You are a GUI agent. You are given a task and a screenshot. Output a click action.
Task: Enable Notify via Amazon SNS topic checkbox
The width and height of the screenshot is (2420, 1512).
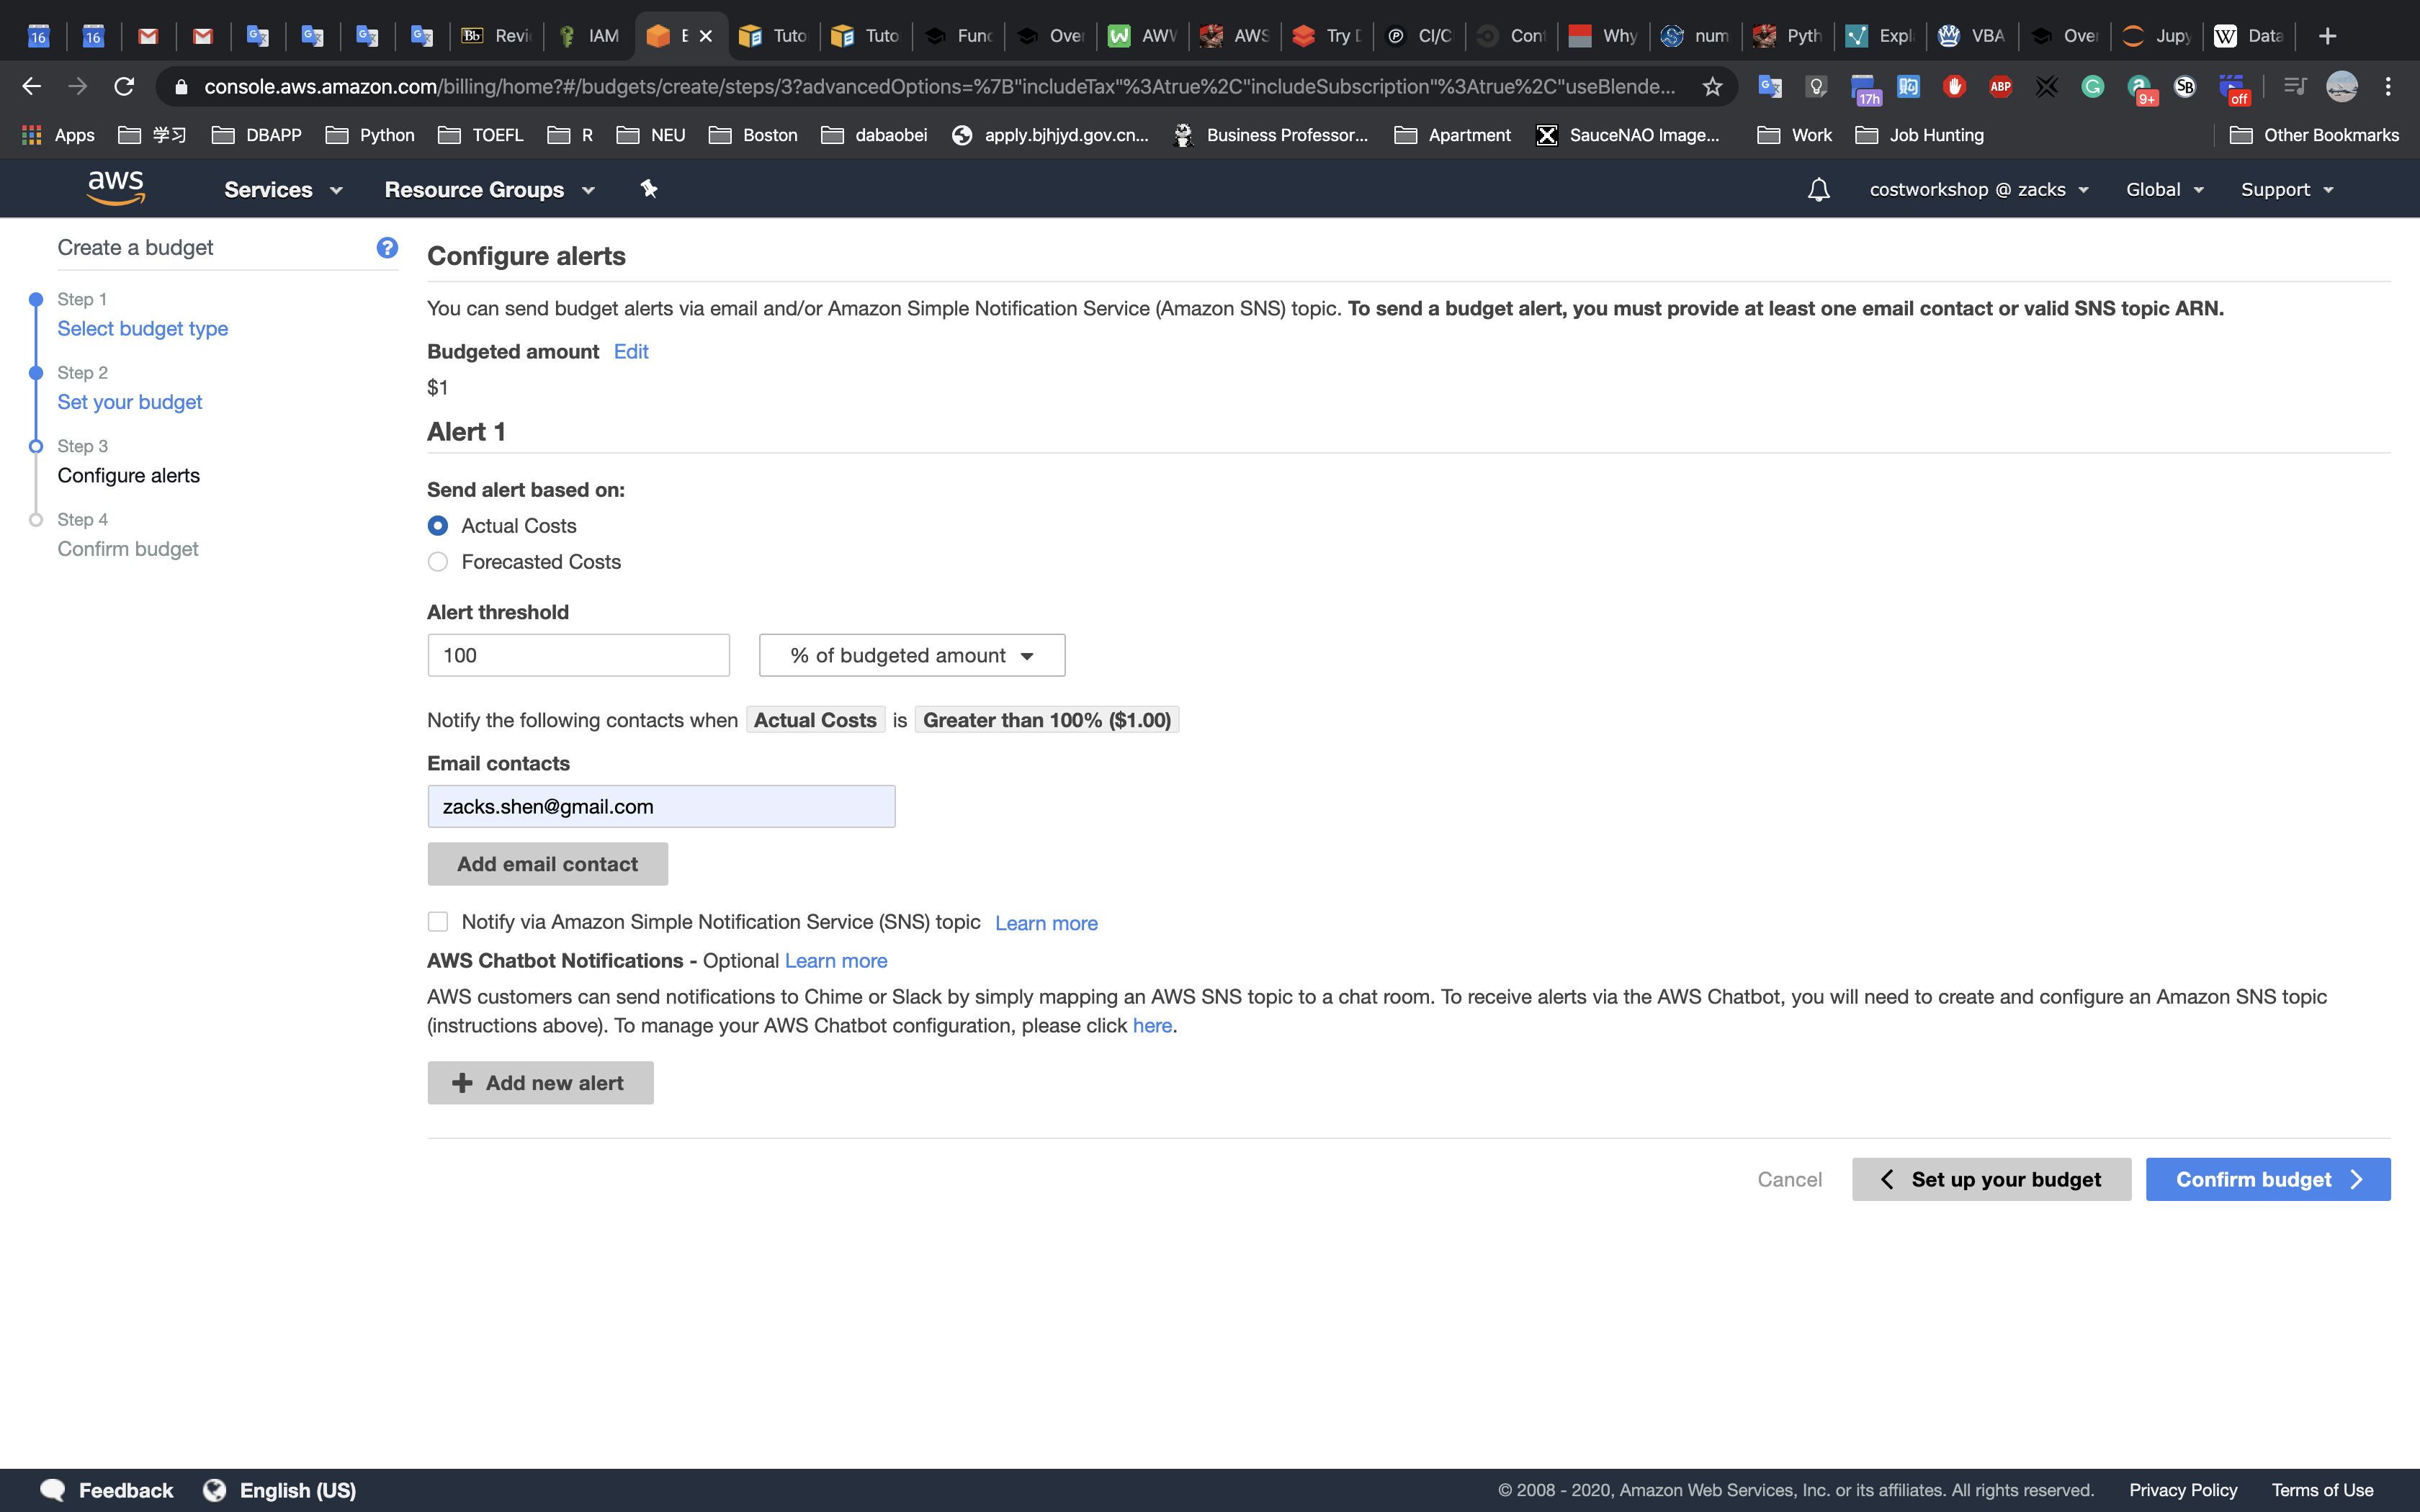click(x=438, y=922)
